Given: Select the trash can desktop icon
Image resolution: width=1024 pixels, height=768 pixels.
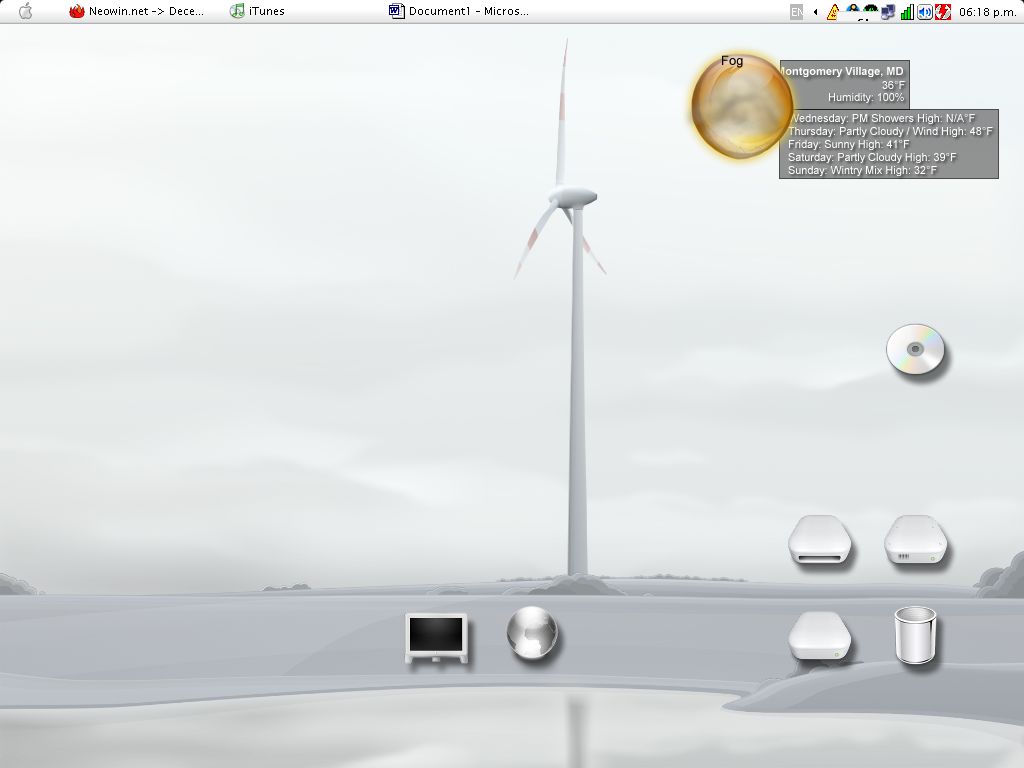Looking at the screenshot, I should (916, 637).
